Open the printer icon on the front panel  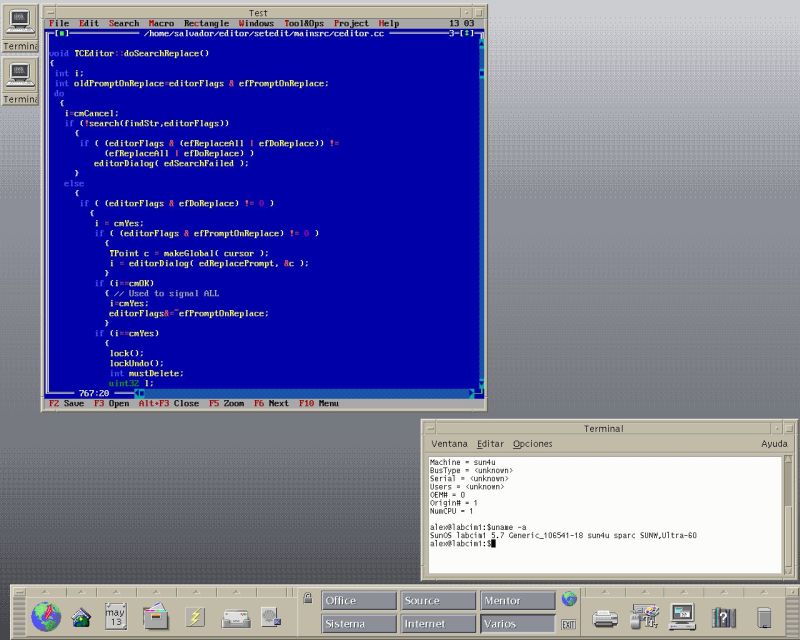pos(605,618)
